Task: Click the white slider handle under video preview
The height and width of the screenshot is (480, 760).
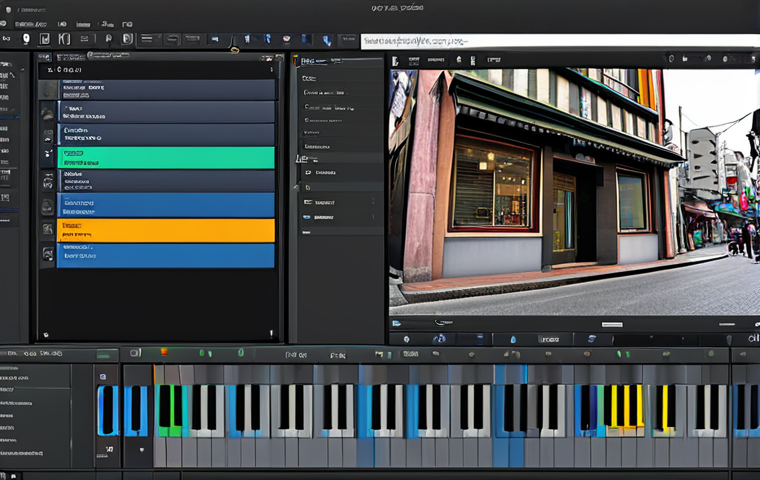Action: point(612,324)
